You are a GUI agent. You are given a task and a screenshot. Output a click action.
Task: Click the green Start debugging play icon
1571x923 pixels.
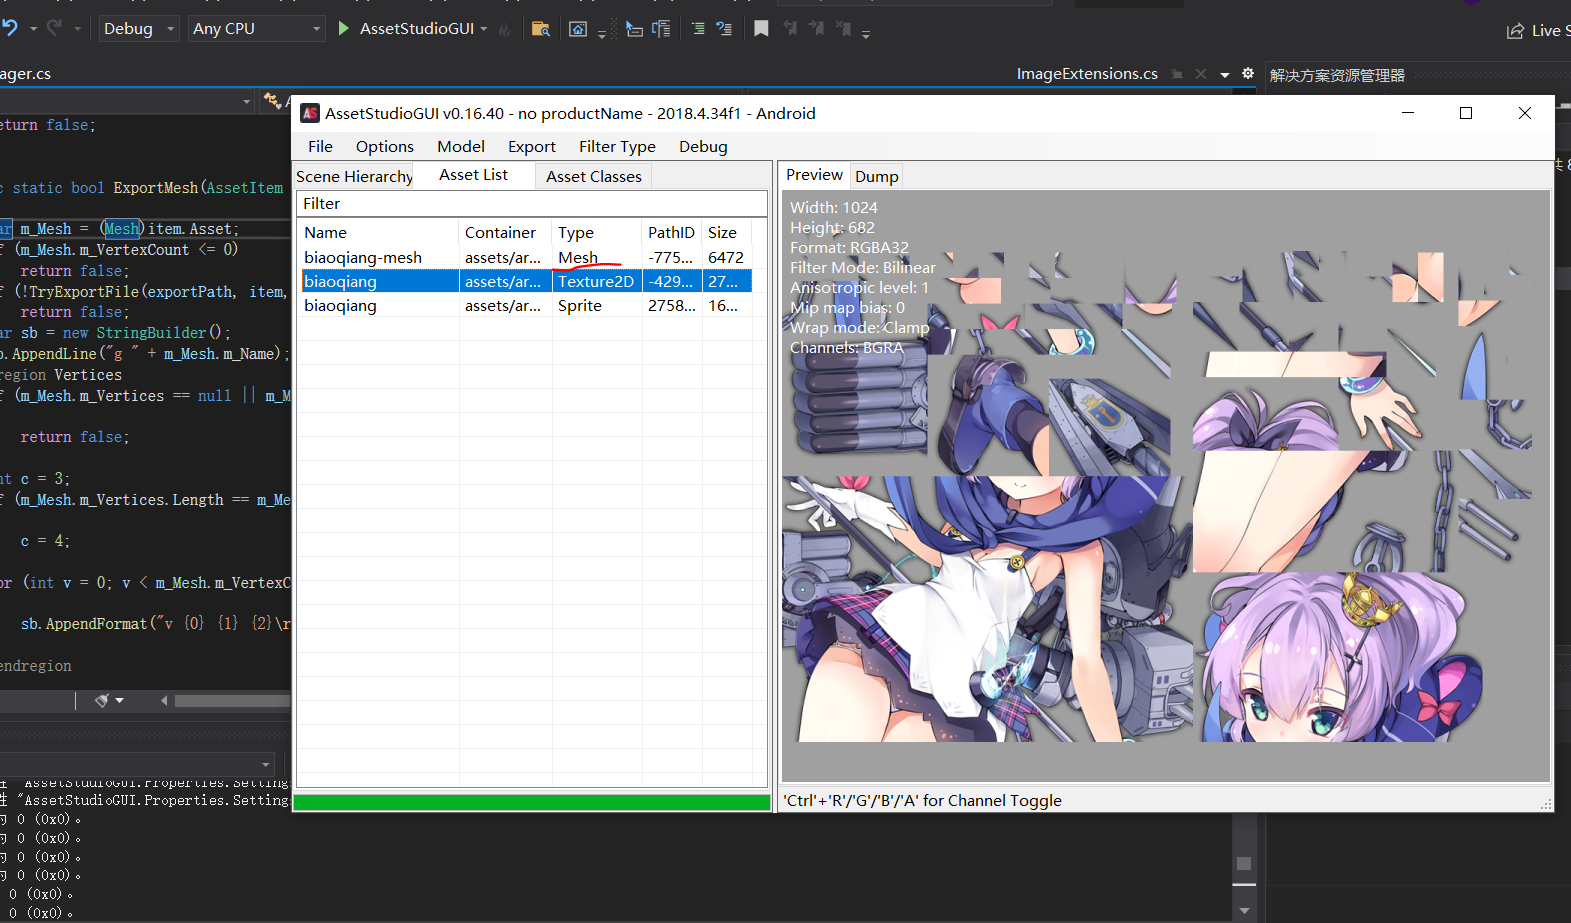(343, 28)
